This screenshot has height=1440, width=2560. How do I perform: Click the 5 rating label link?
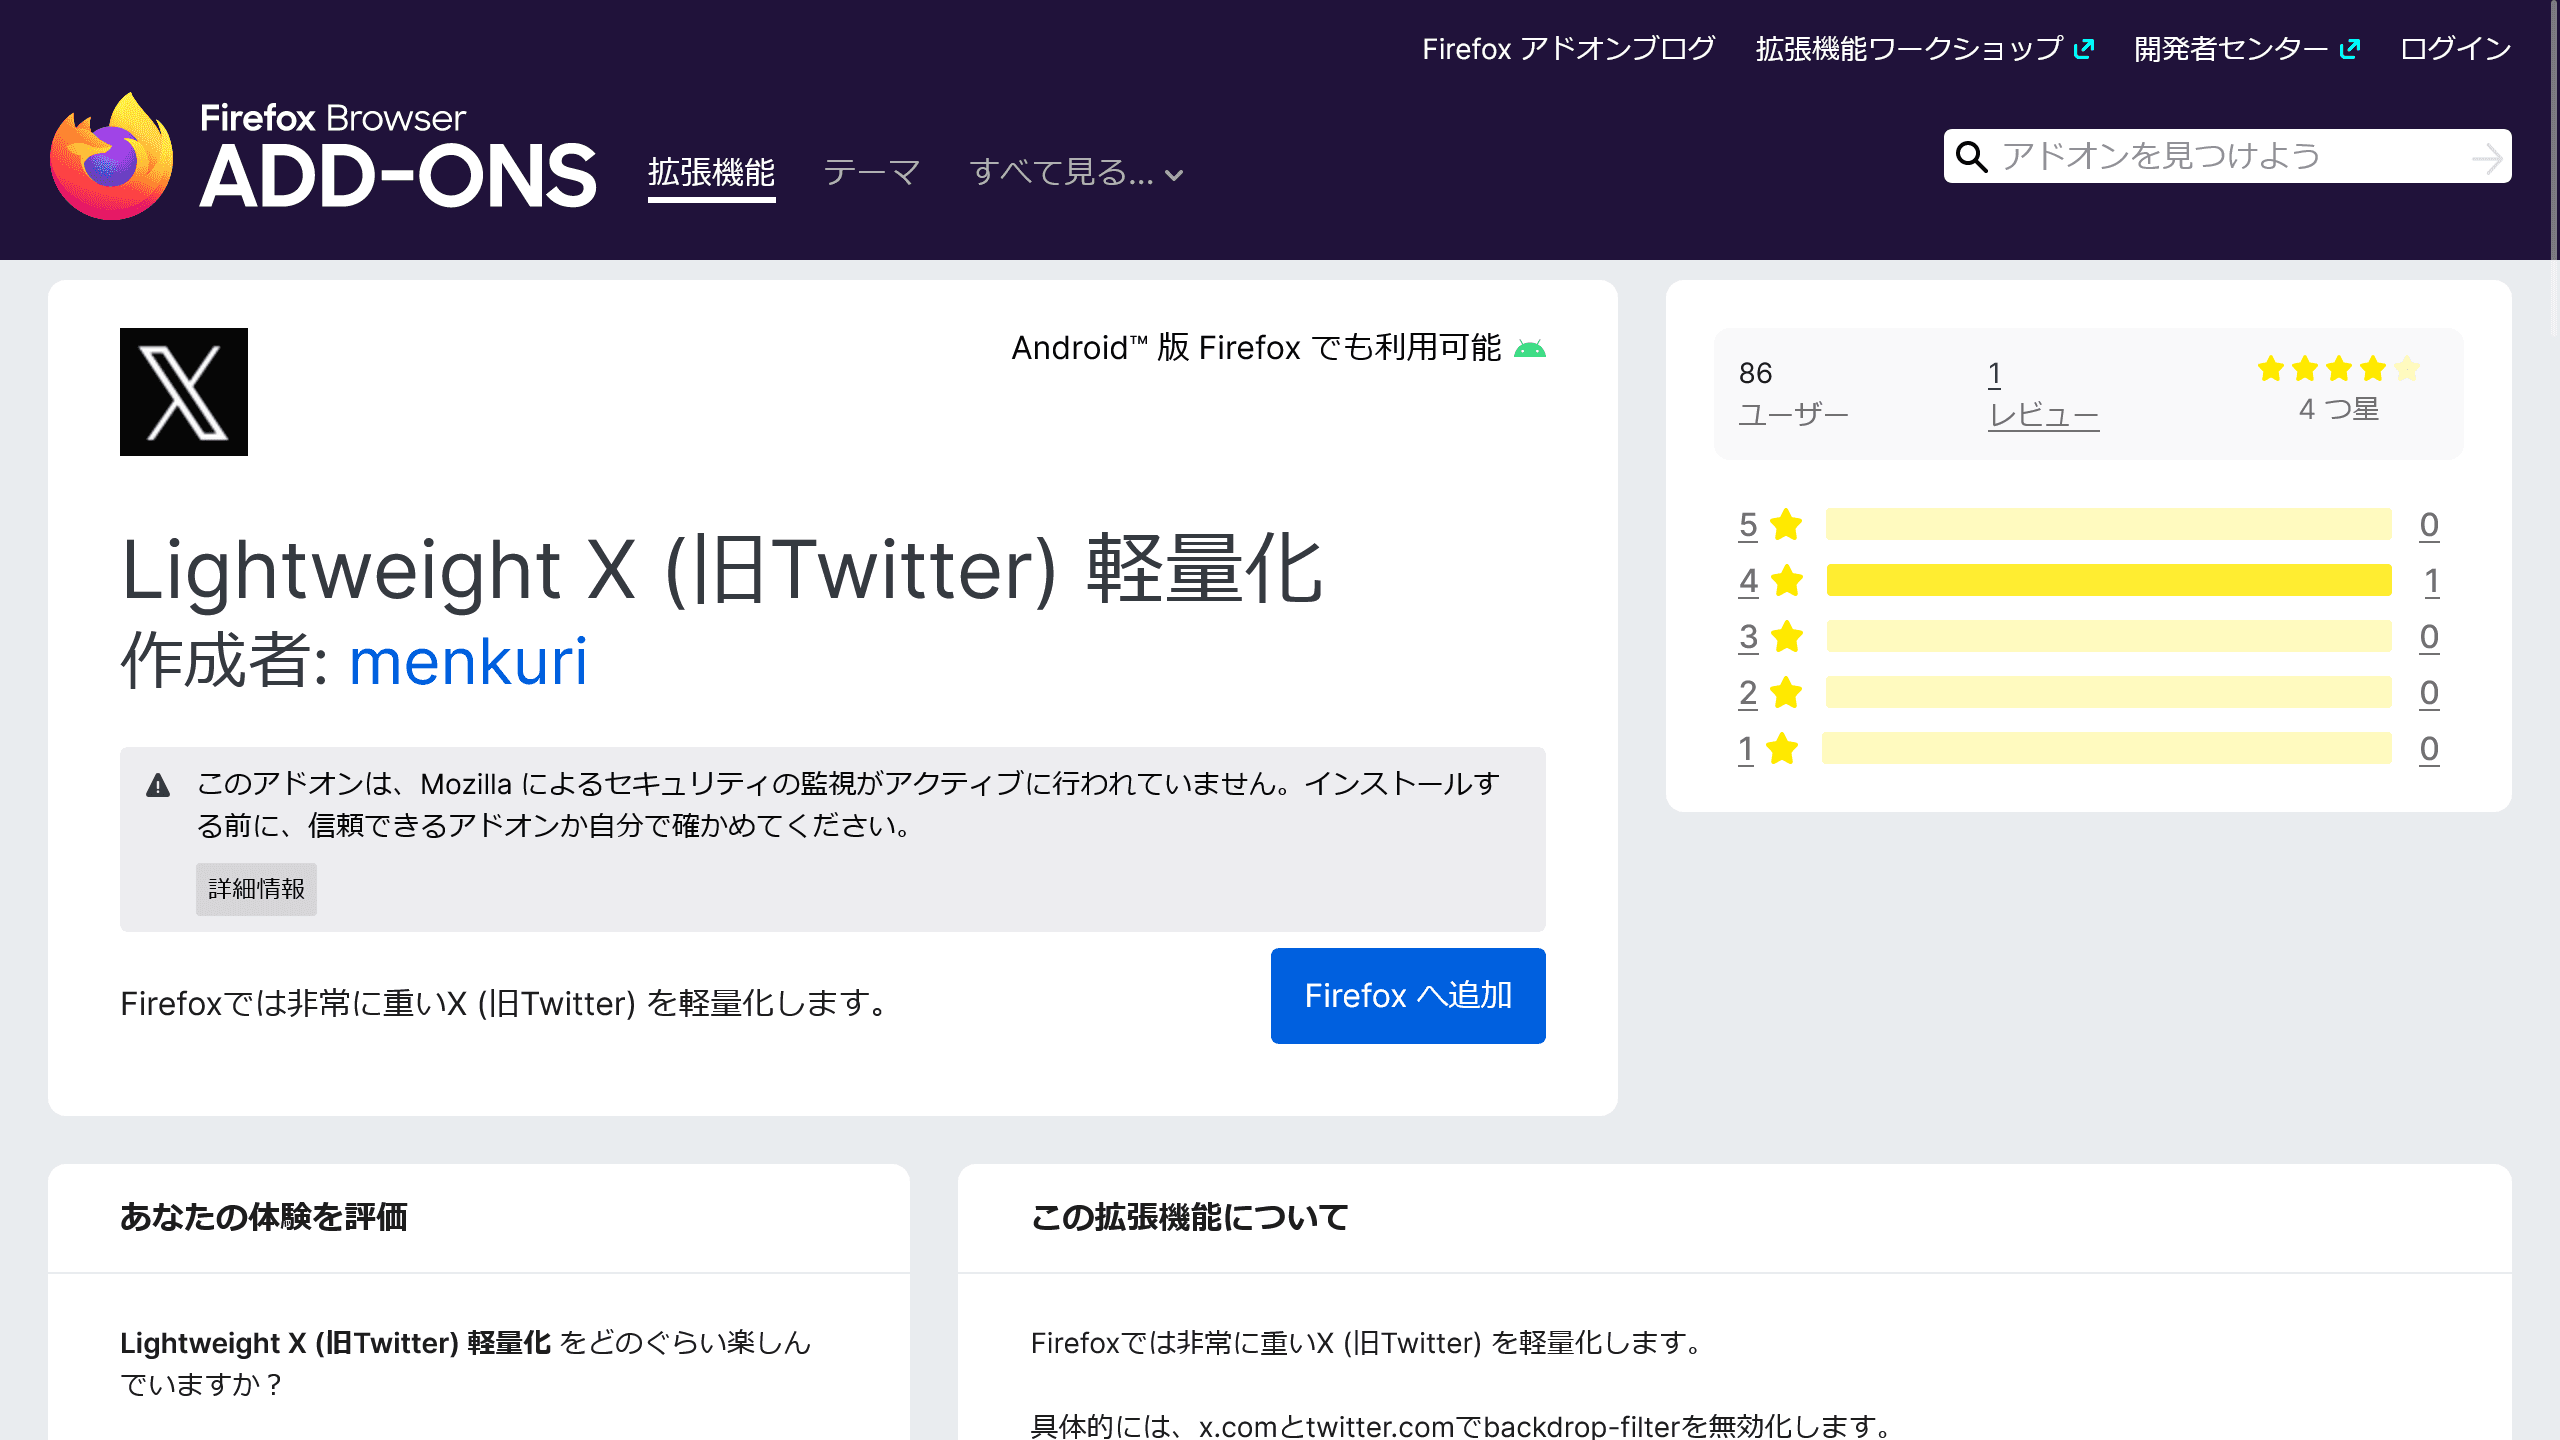click(x=1748, y=525)
